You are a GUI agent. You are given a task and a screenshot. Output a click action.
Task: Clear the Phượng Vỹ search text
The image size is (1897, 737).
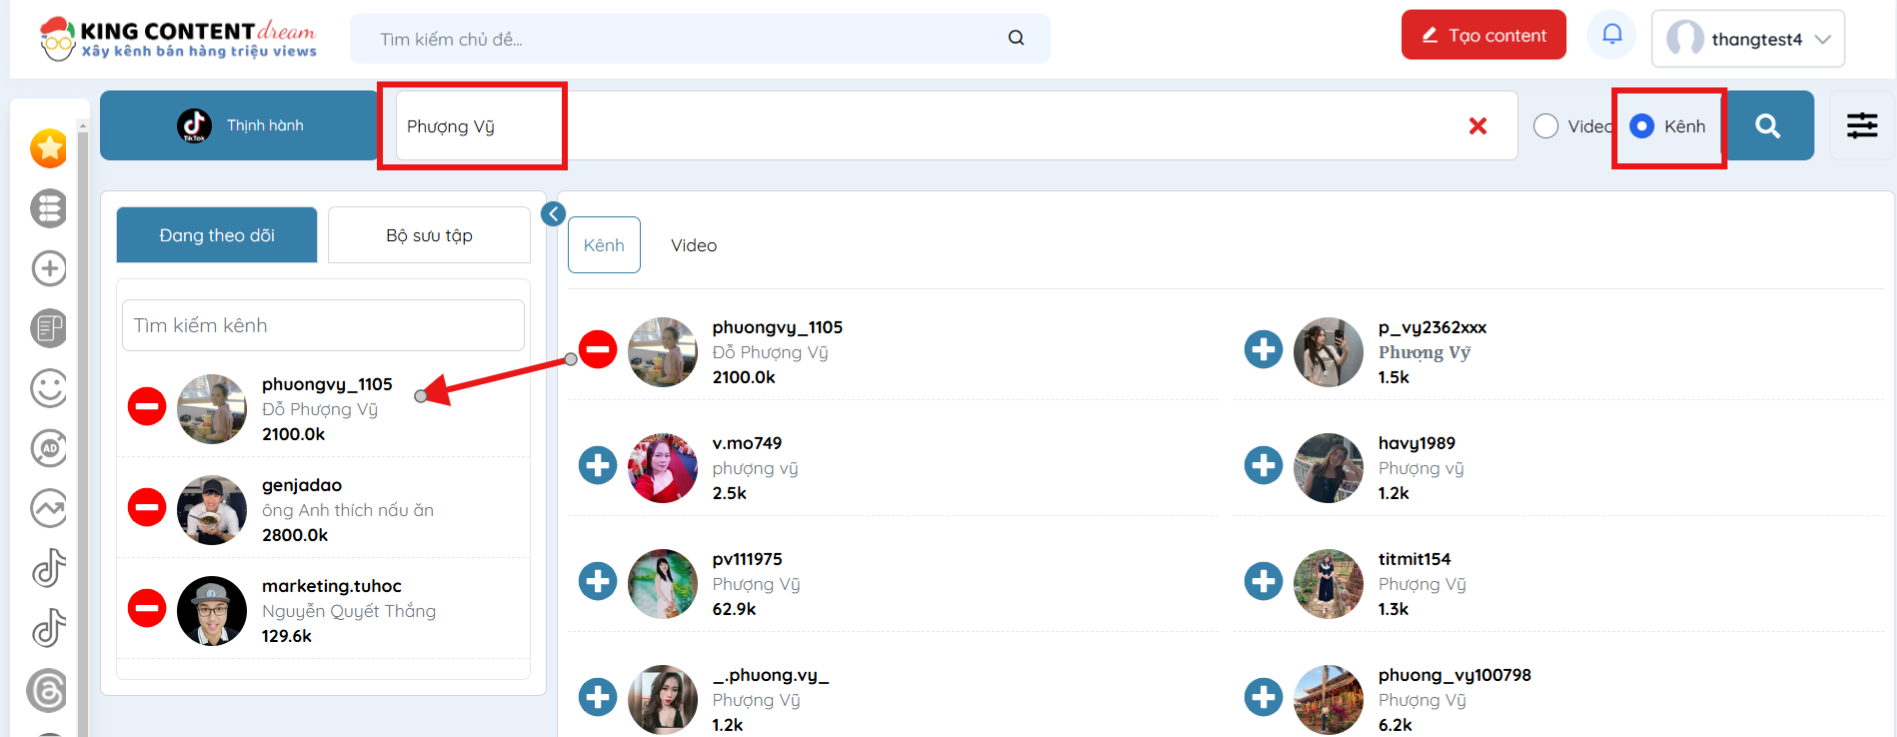(x=1477, y=126)
